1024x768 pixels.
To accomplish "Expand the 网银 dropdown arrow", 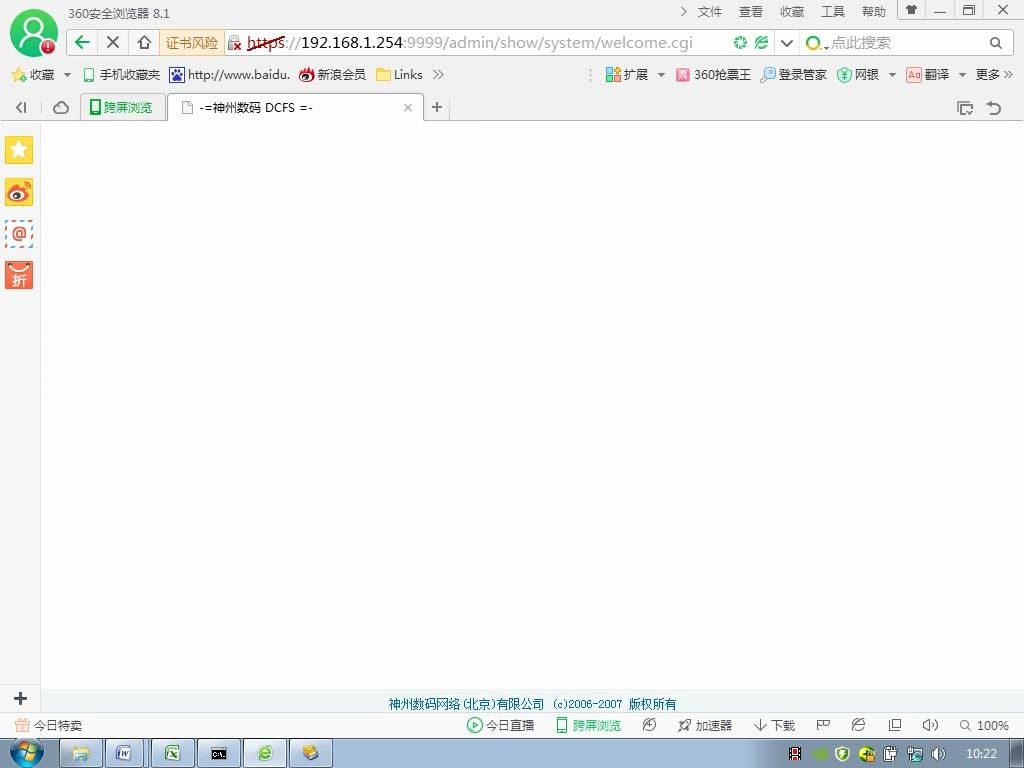I will coord(892,75).
